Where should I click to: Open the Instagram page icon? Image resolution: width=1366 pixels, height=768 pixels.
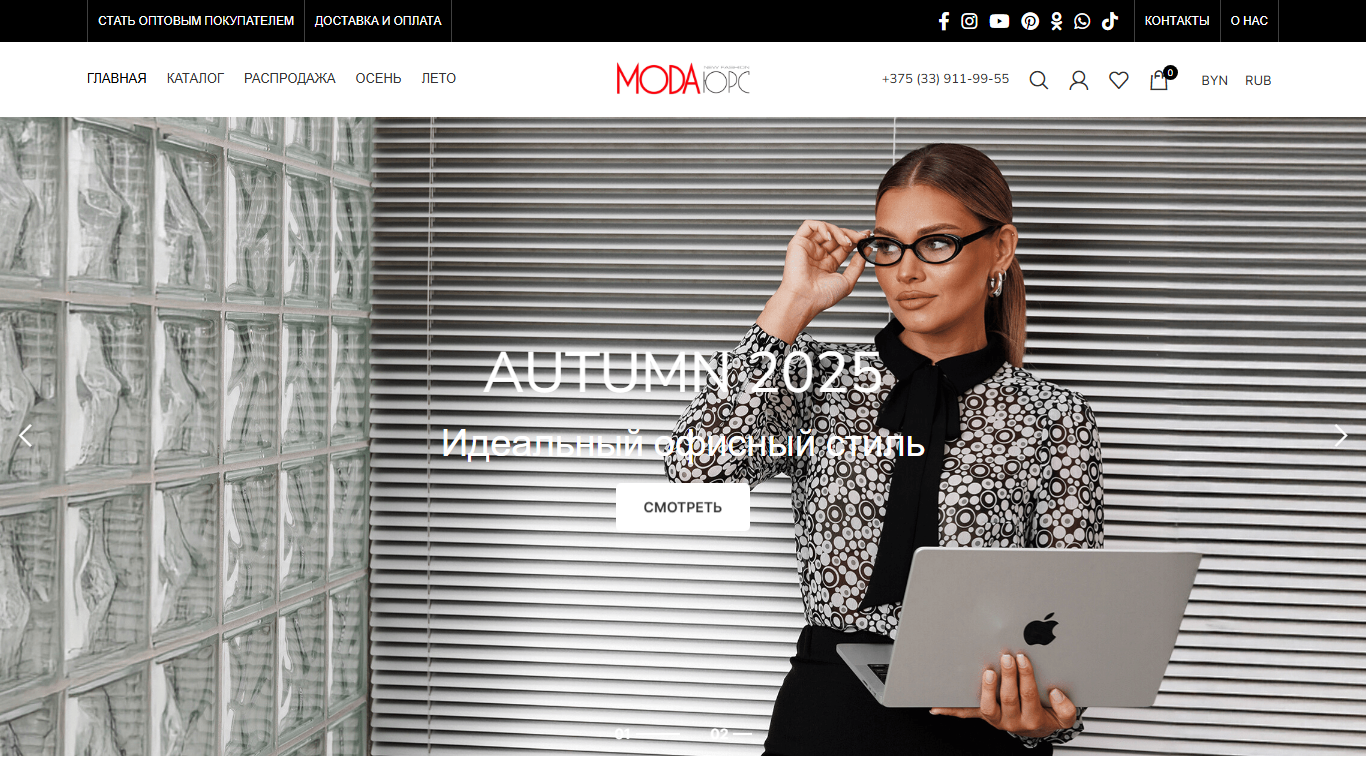tap(969, 21)
